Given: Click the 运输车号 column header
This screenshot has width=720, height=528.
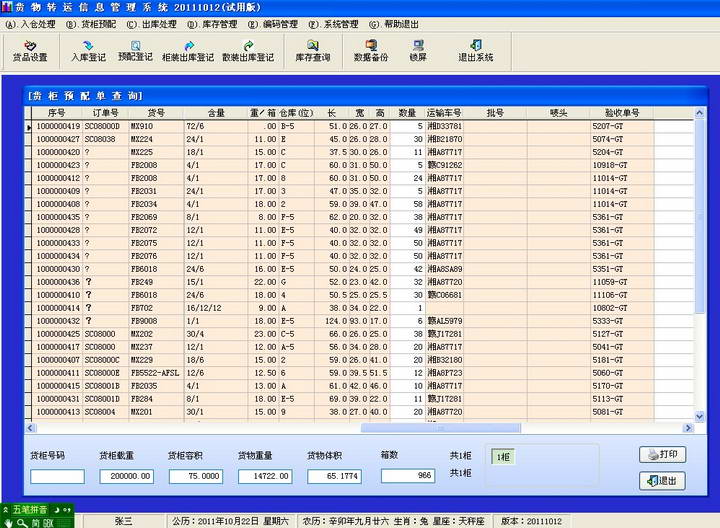Looking at the screenshot, I should [444, 112].
